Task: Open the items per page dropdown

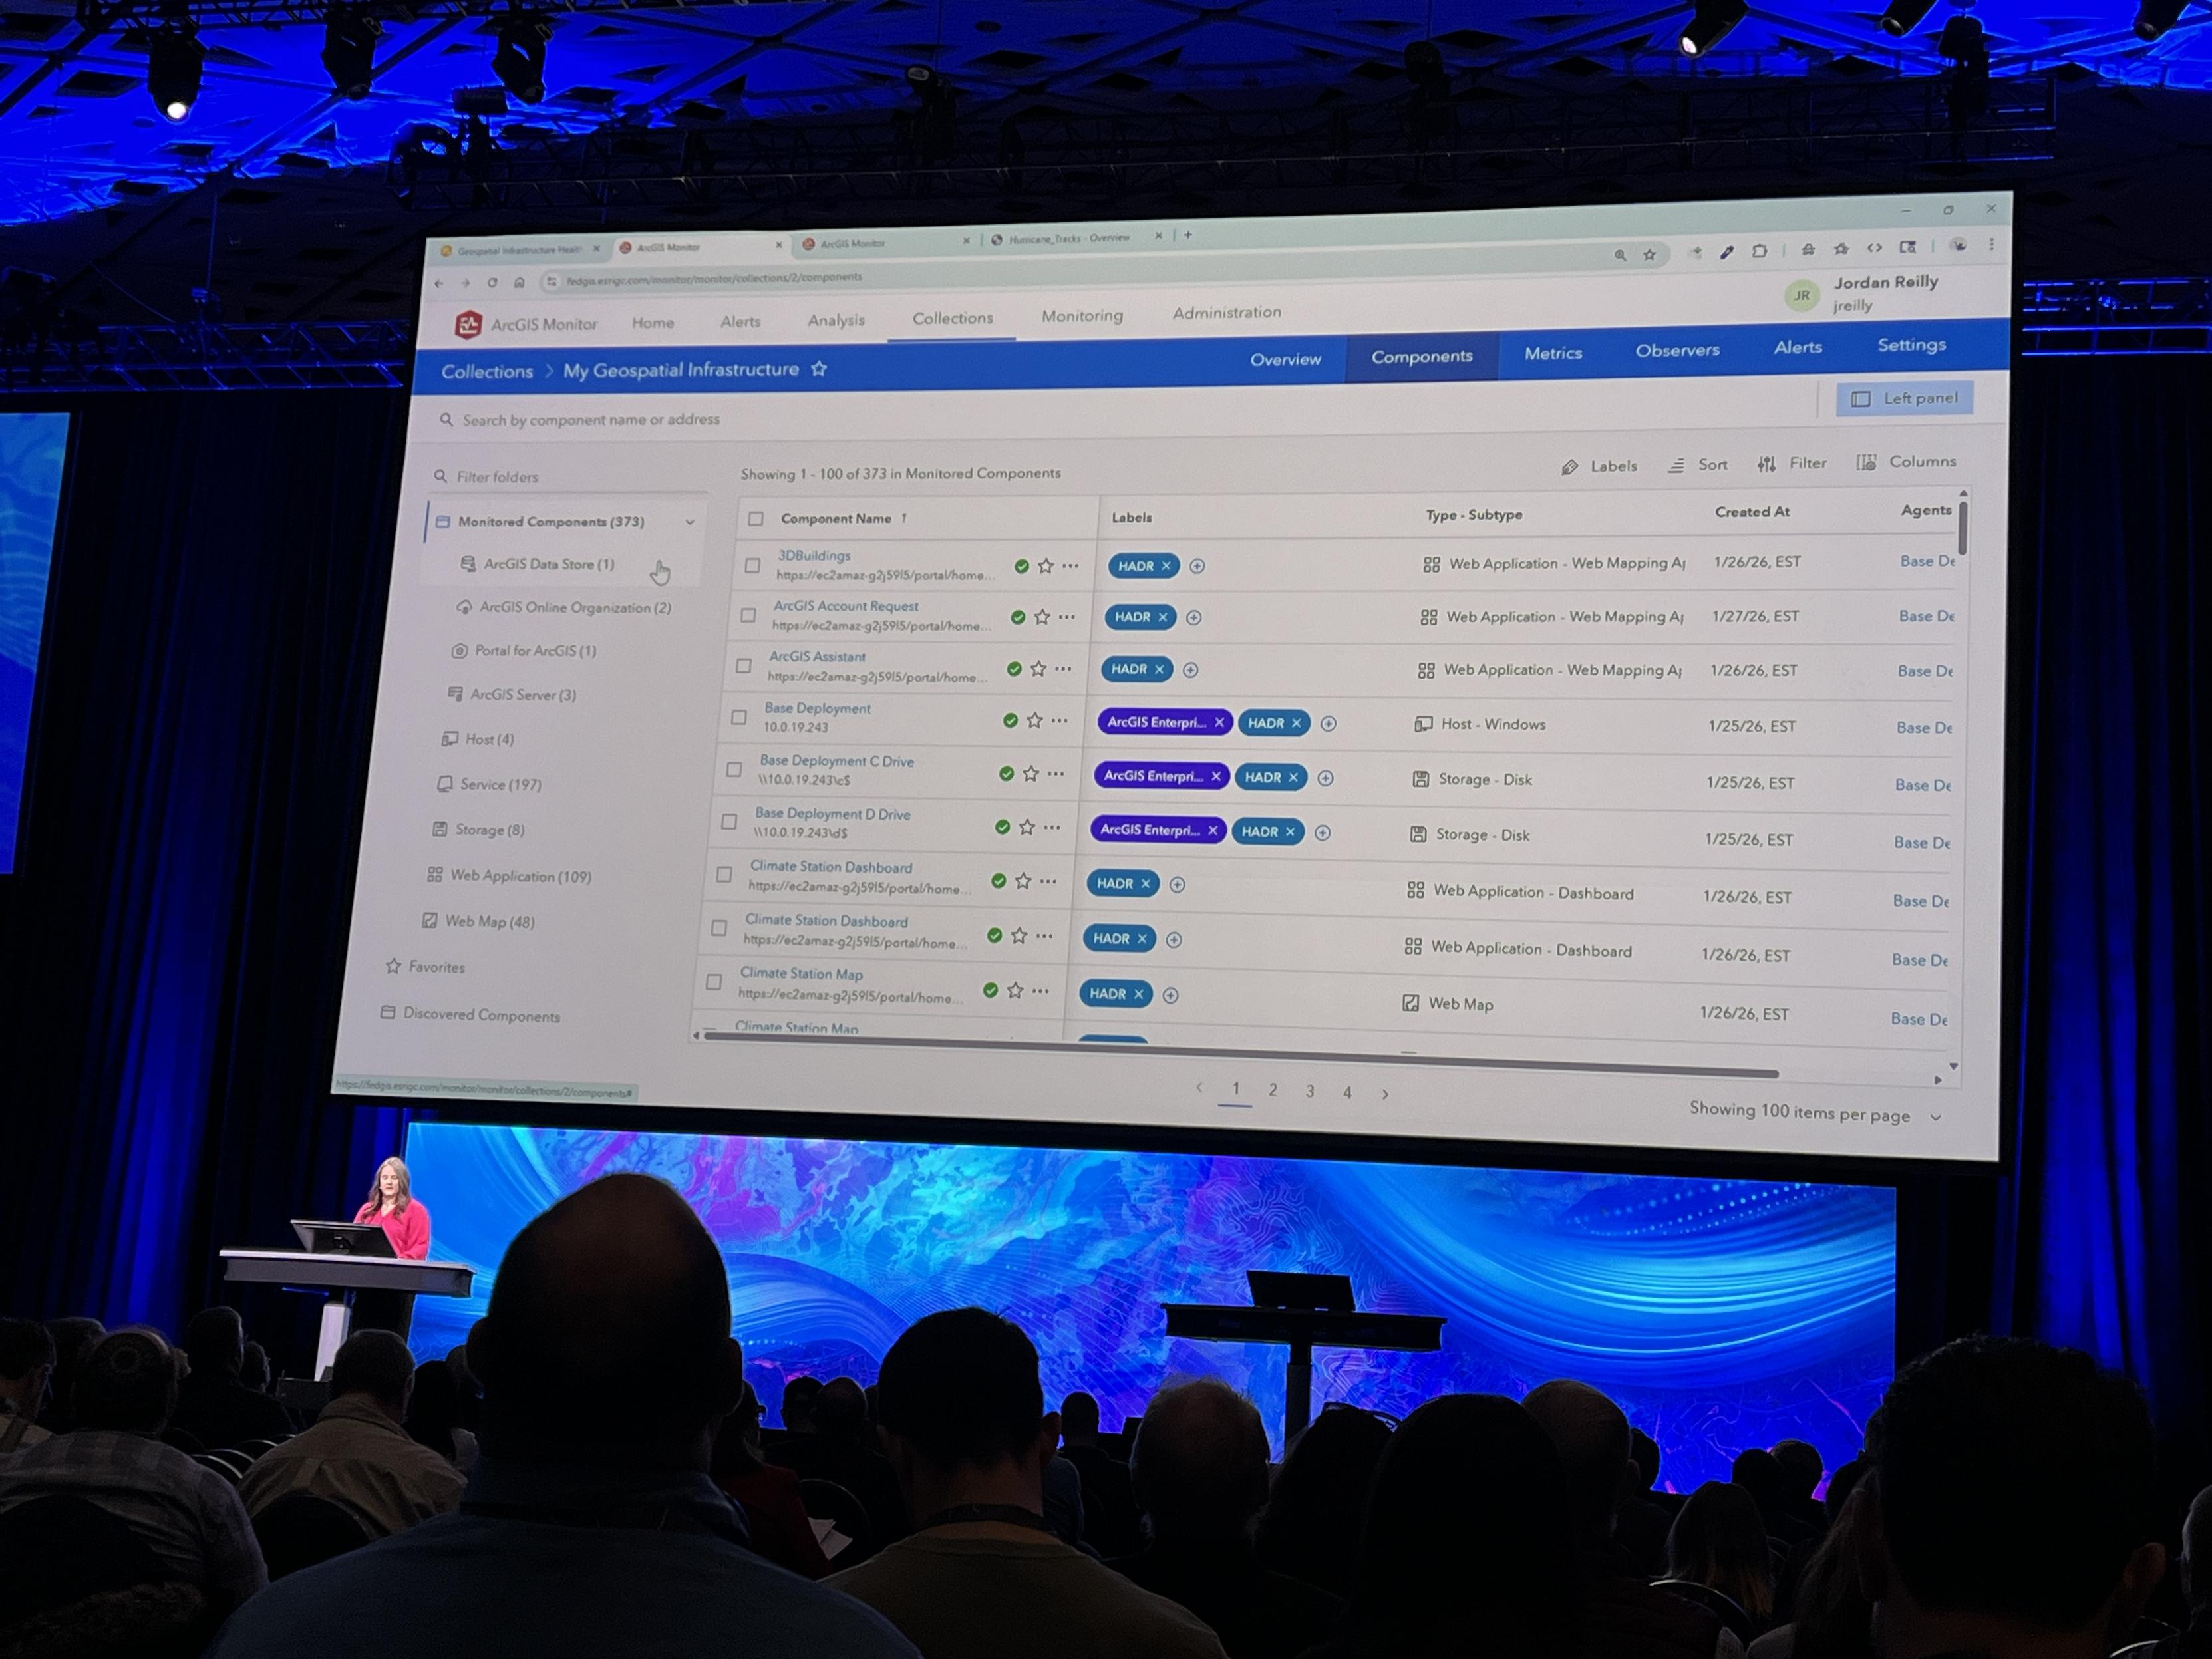Action: point(1936,1117)
